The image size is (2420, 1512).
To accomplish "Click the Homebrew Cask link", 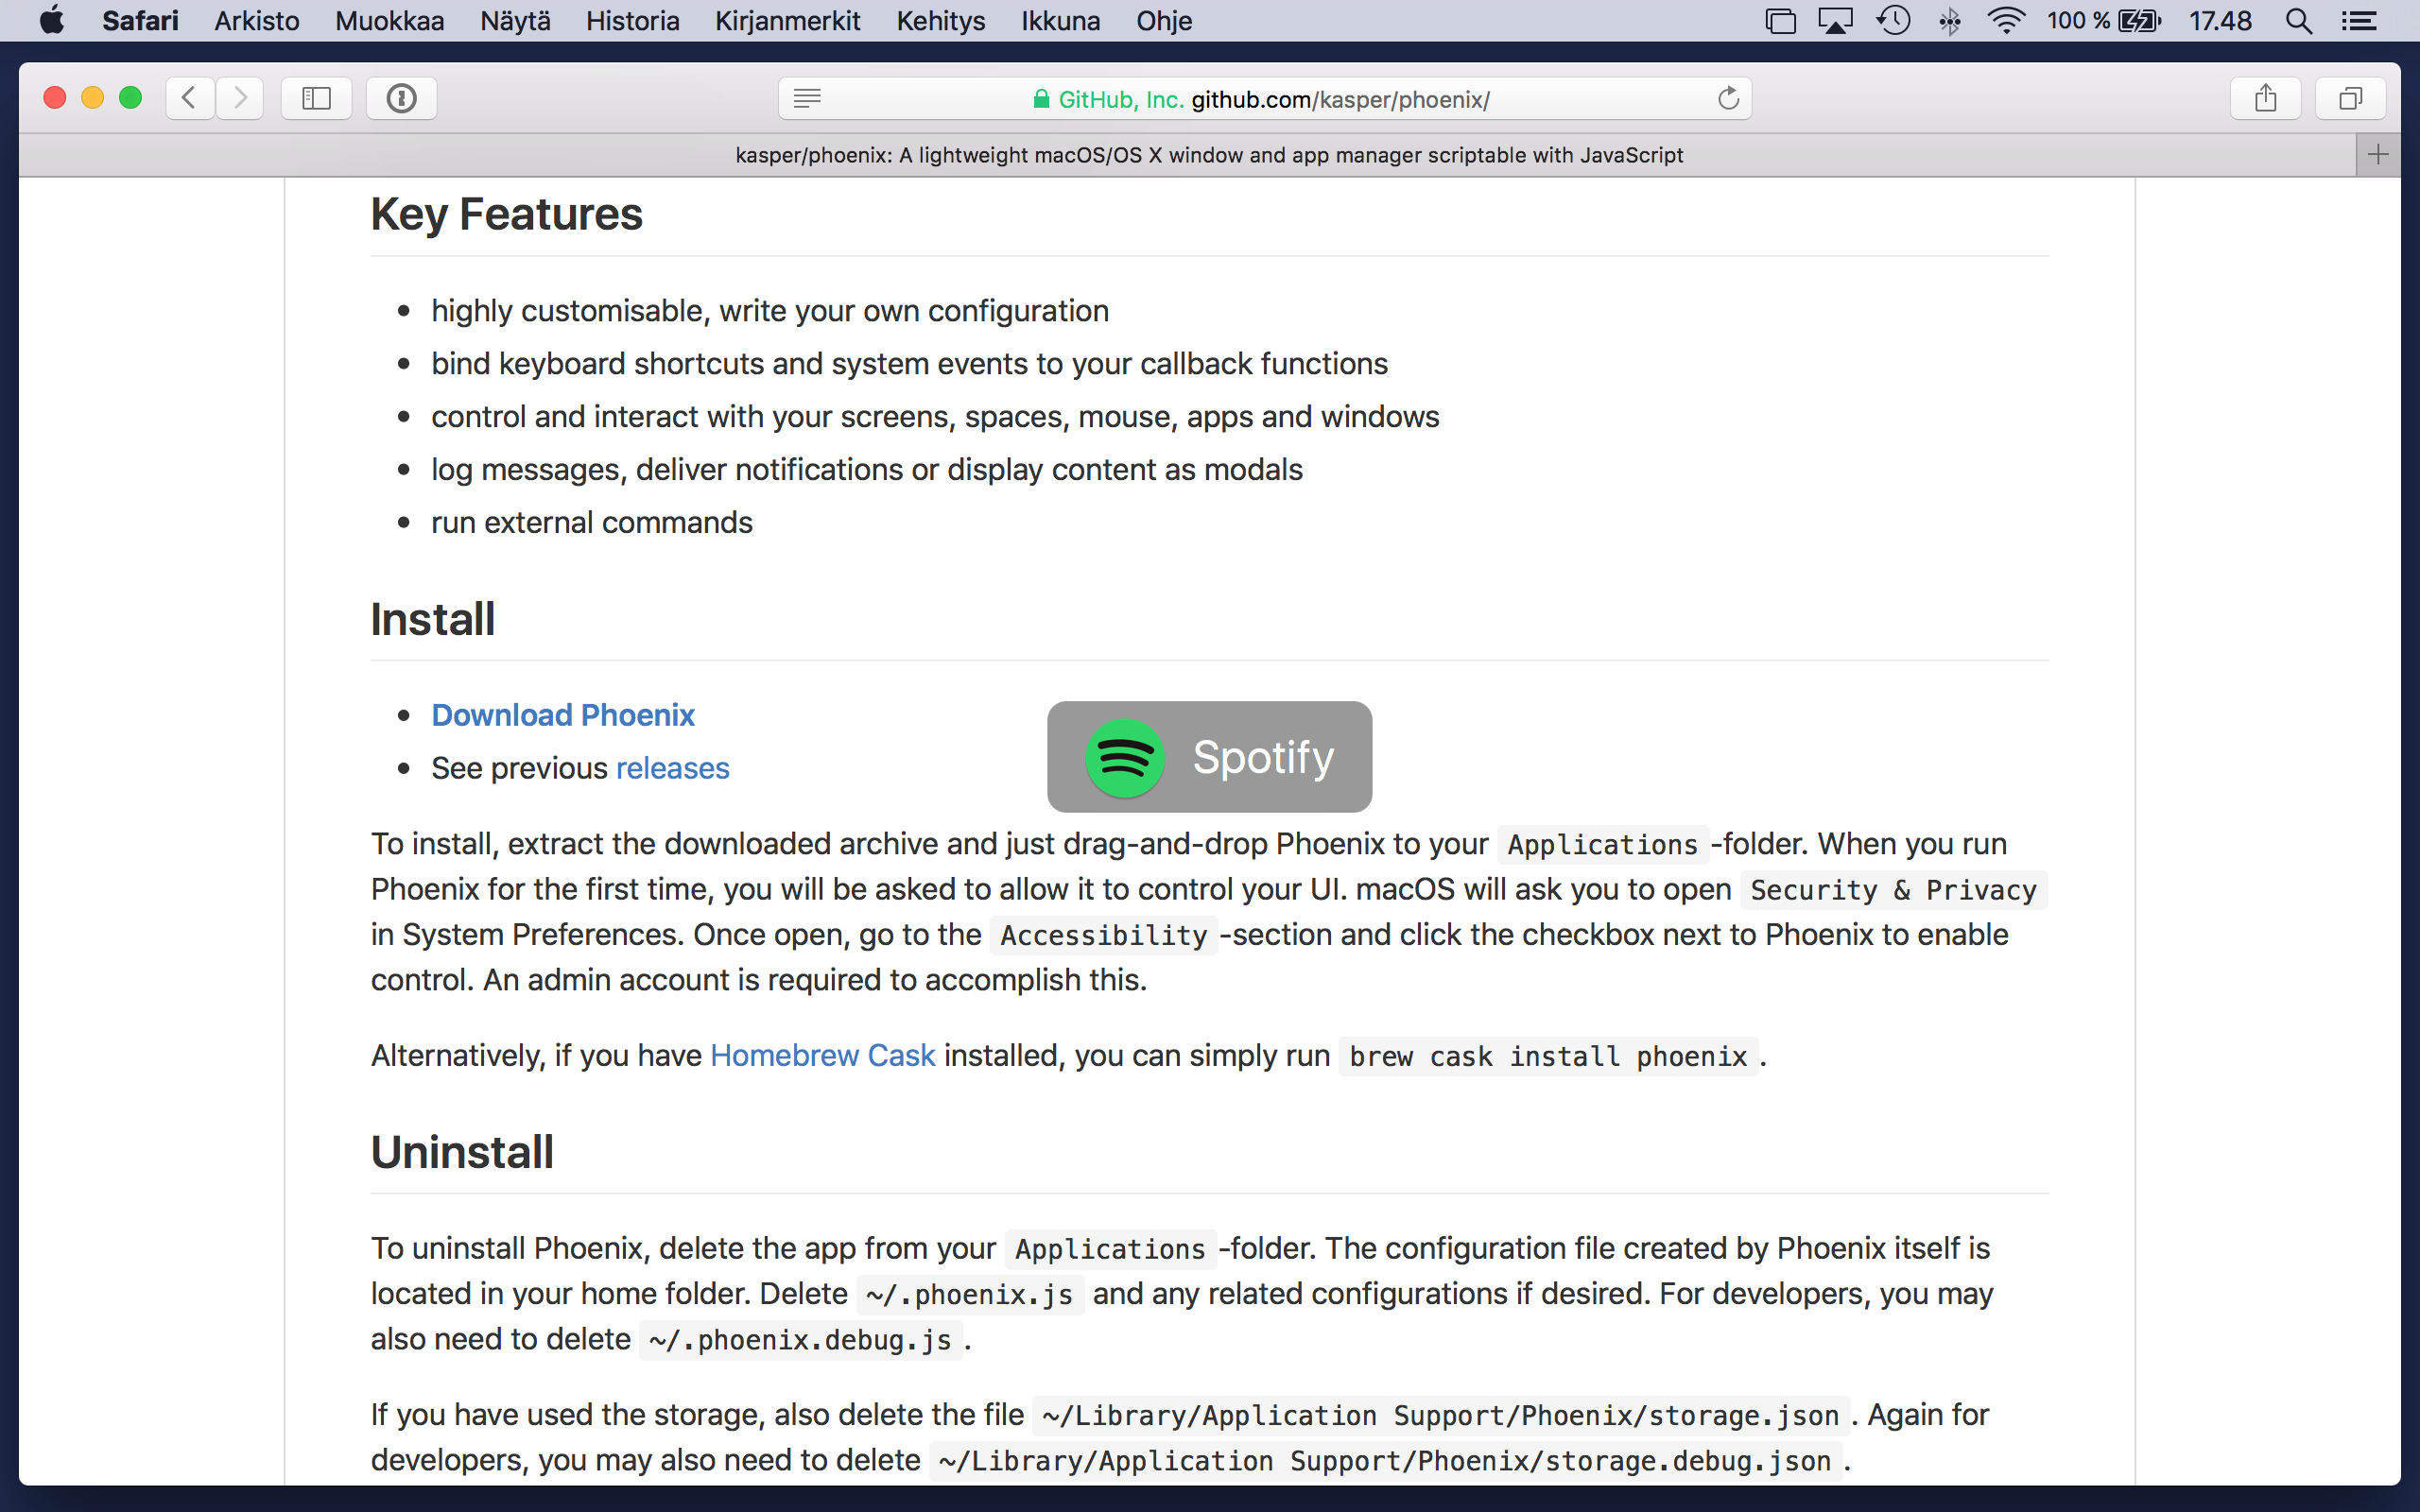I will pyautogui.click(x=822, y=1055).
